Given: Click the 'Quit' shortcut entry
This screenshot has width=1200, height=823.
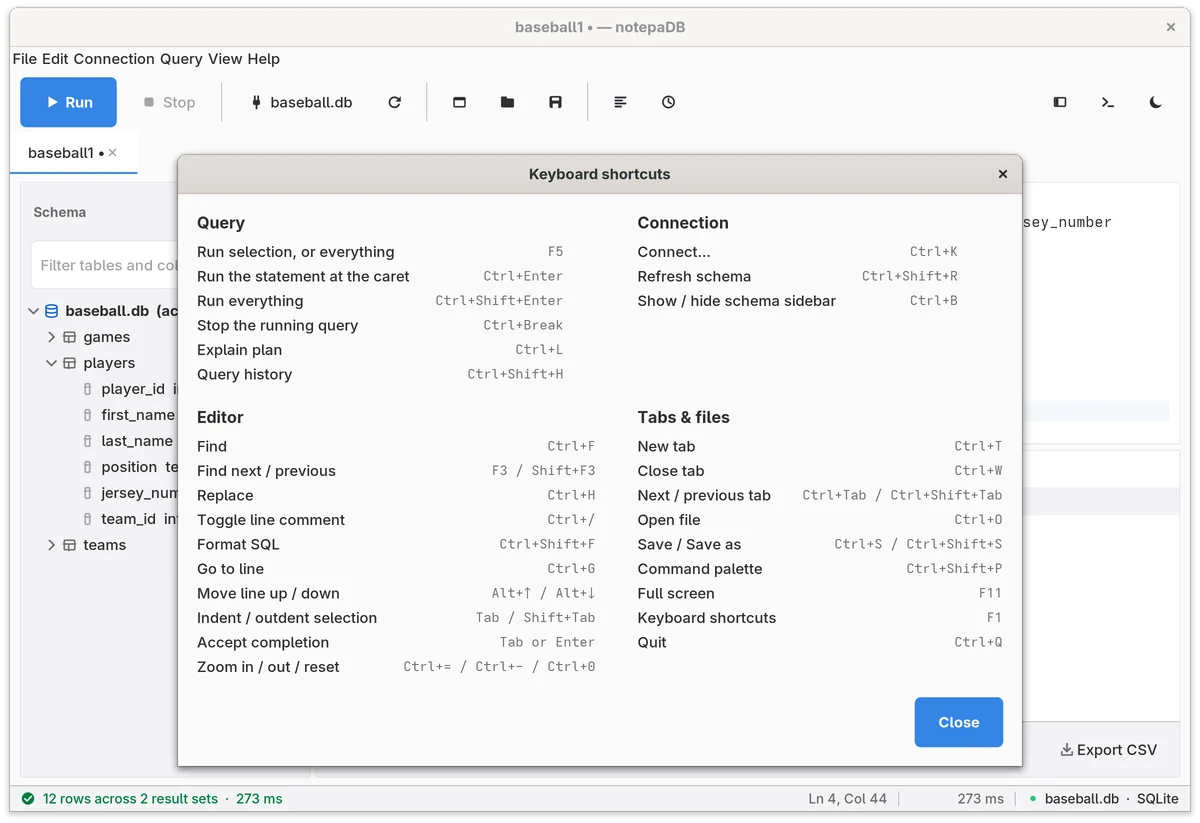Looking at the screenshot, I should 820,642.
